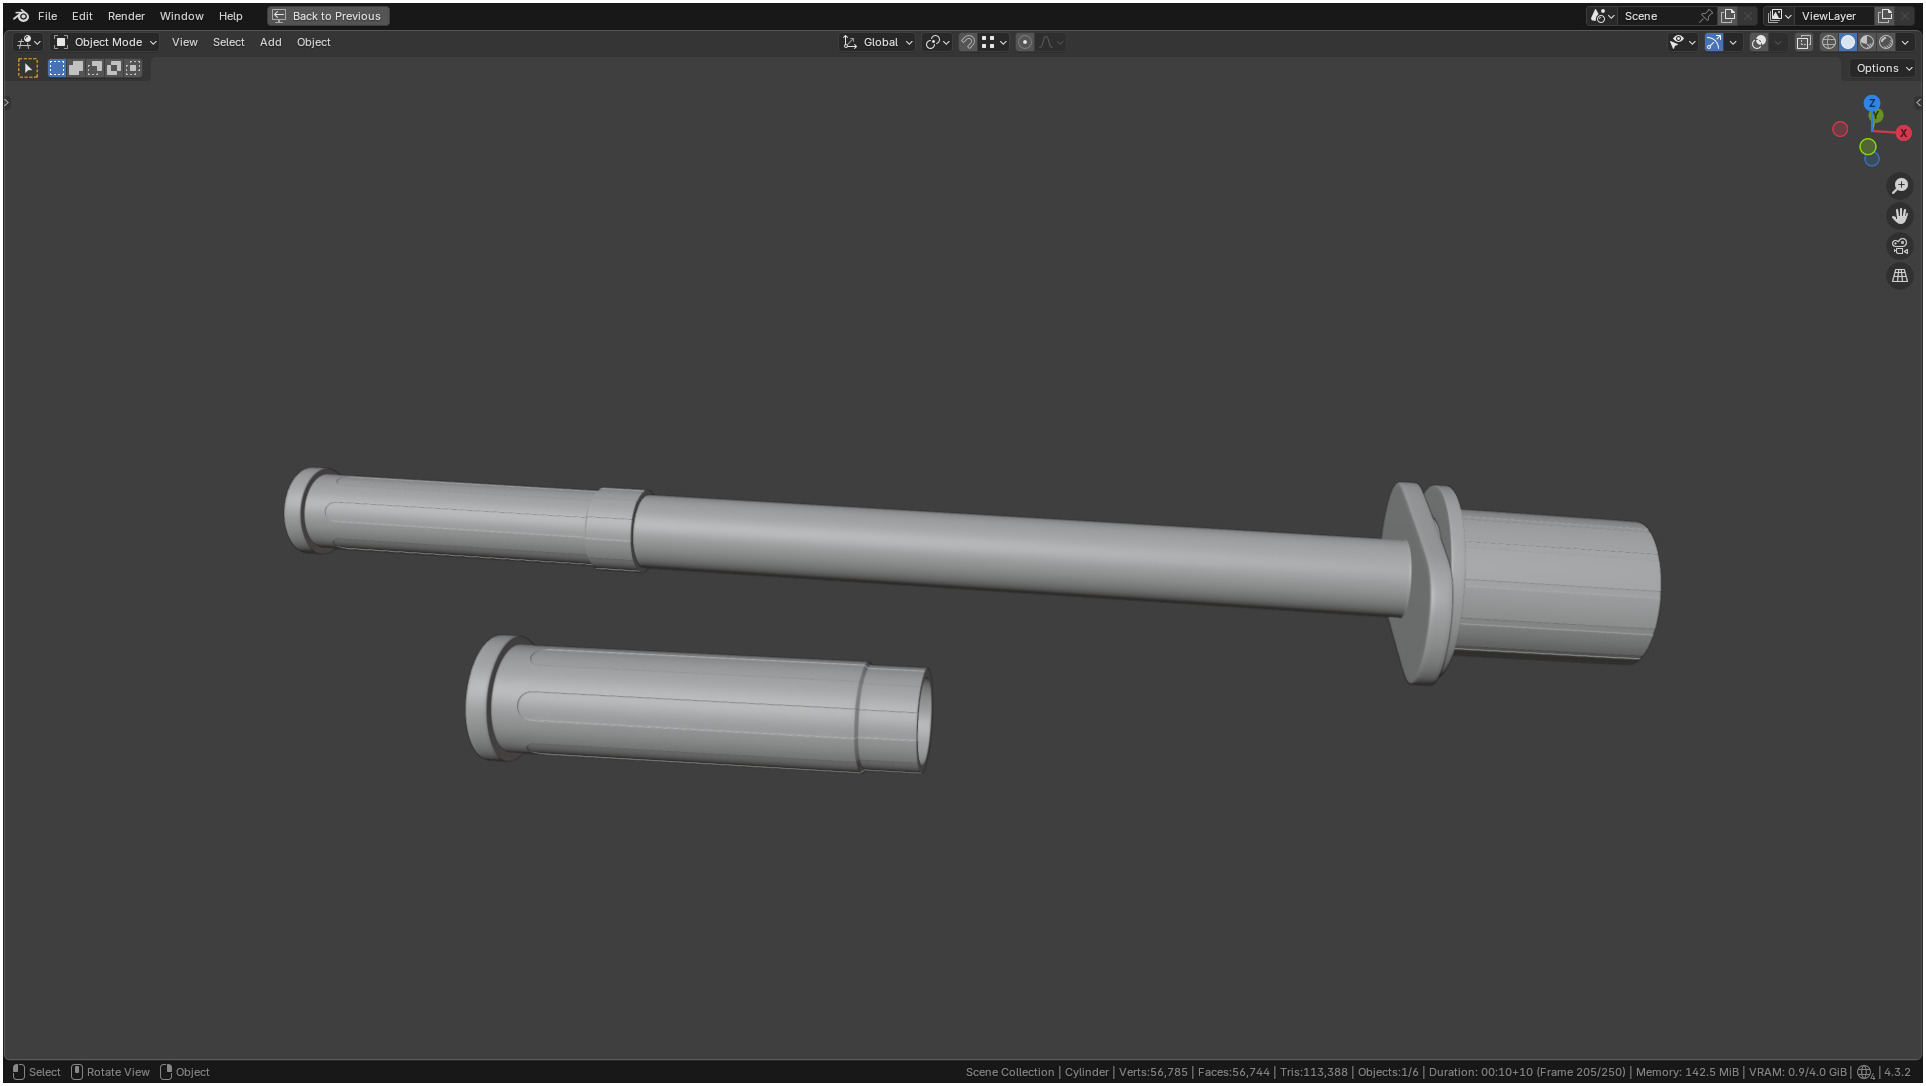The width and height of the screenshot is (1926, 1086).
Task: Expand the toolbar with left edge arrow
Action: pyautogui.click(x=6, y=102)
